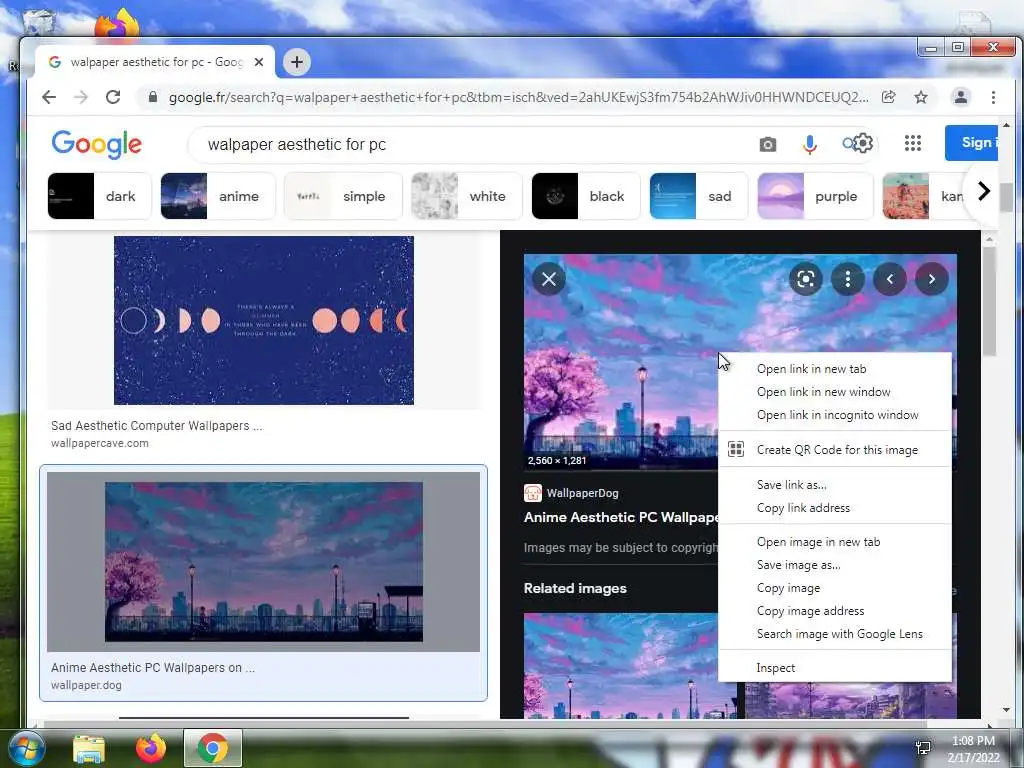Launch Firefox from the taskbar
Viewport: 1024px width, 768px height.
(x=151, y=748)
